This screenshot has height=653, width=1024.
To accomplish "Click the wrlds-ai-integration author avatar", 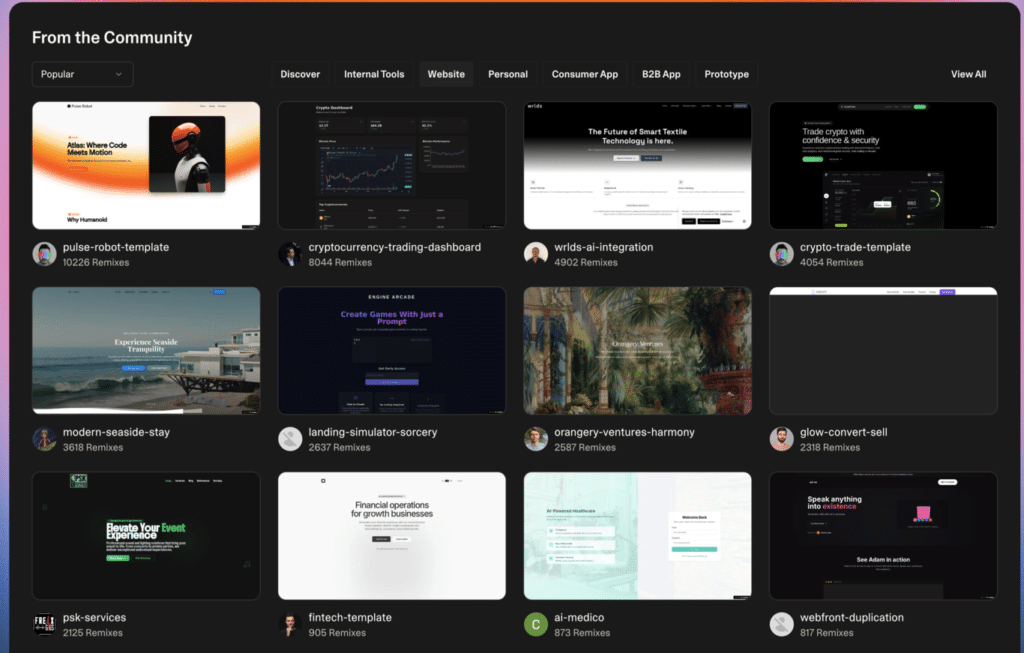I will point(536,254).
